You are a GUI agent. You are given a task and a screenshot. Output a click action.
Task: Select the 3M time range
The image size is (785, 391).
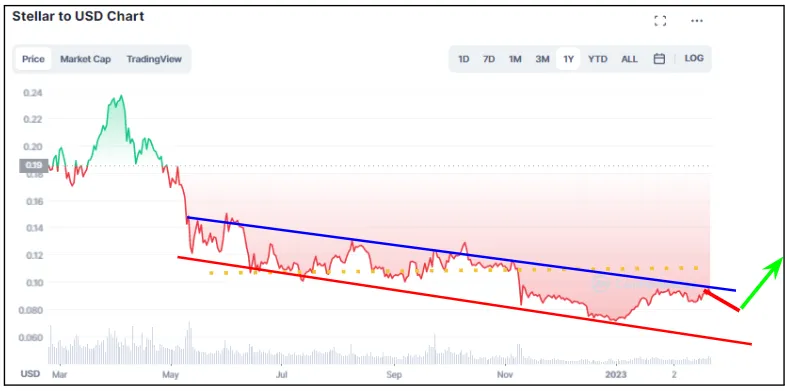(542, 59)
